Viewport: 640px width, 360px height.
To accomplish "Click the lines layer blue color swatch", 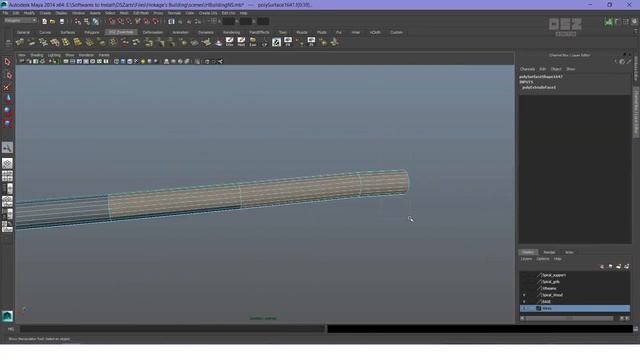I will 538,308.
